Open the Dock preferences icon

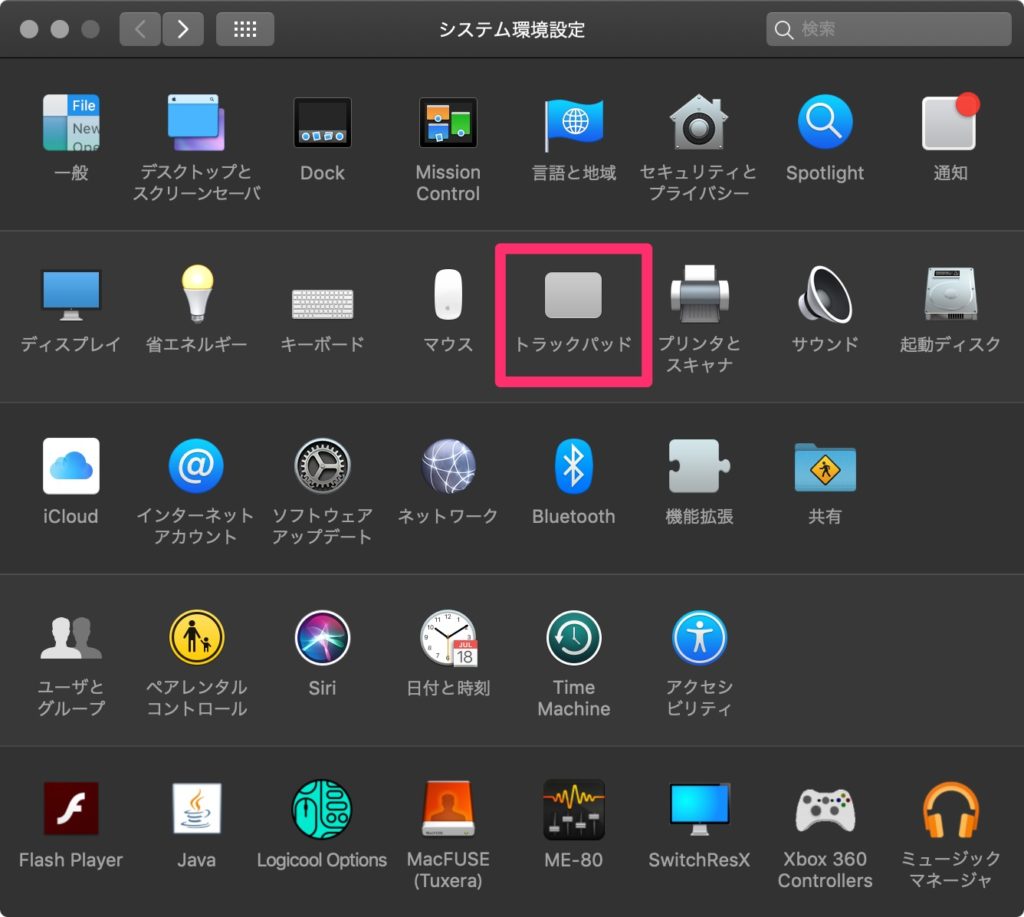[x=322, y=123]
